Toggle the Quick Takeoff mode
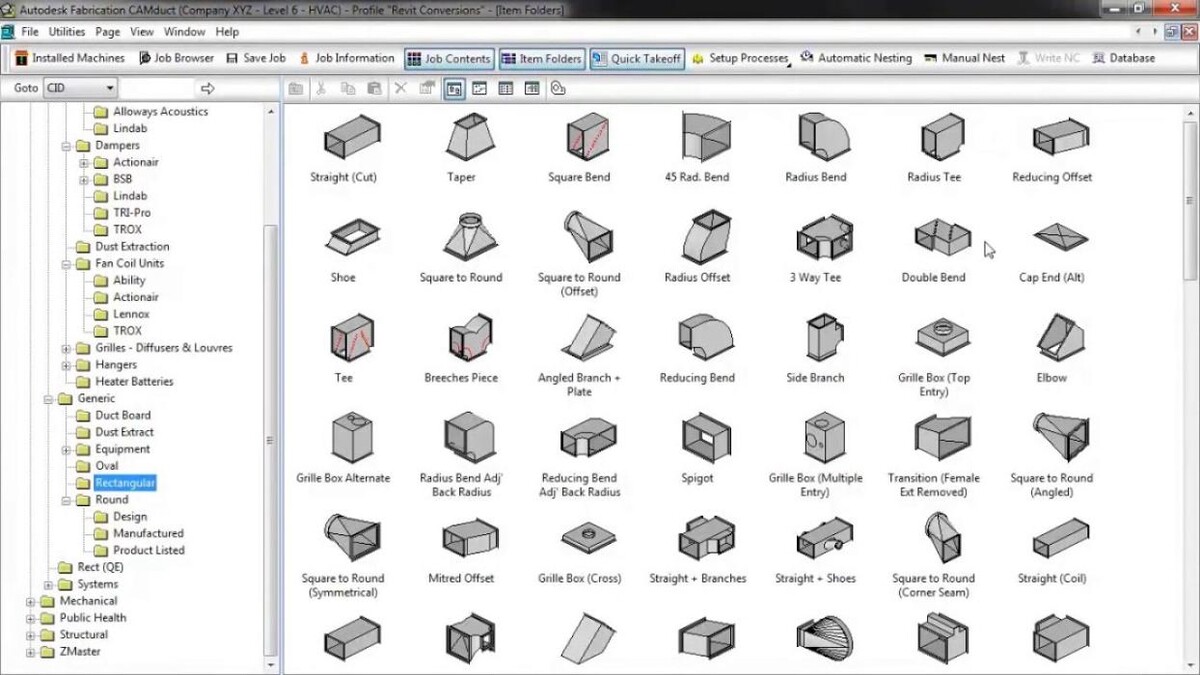Screen dimensions: 1200x675 coord(636,59)
